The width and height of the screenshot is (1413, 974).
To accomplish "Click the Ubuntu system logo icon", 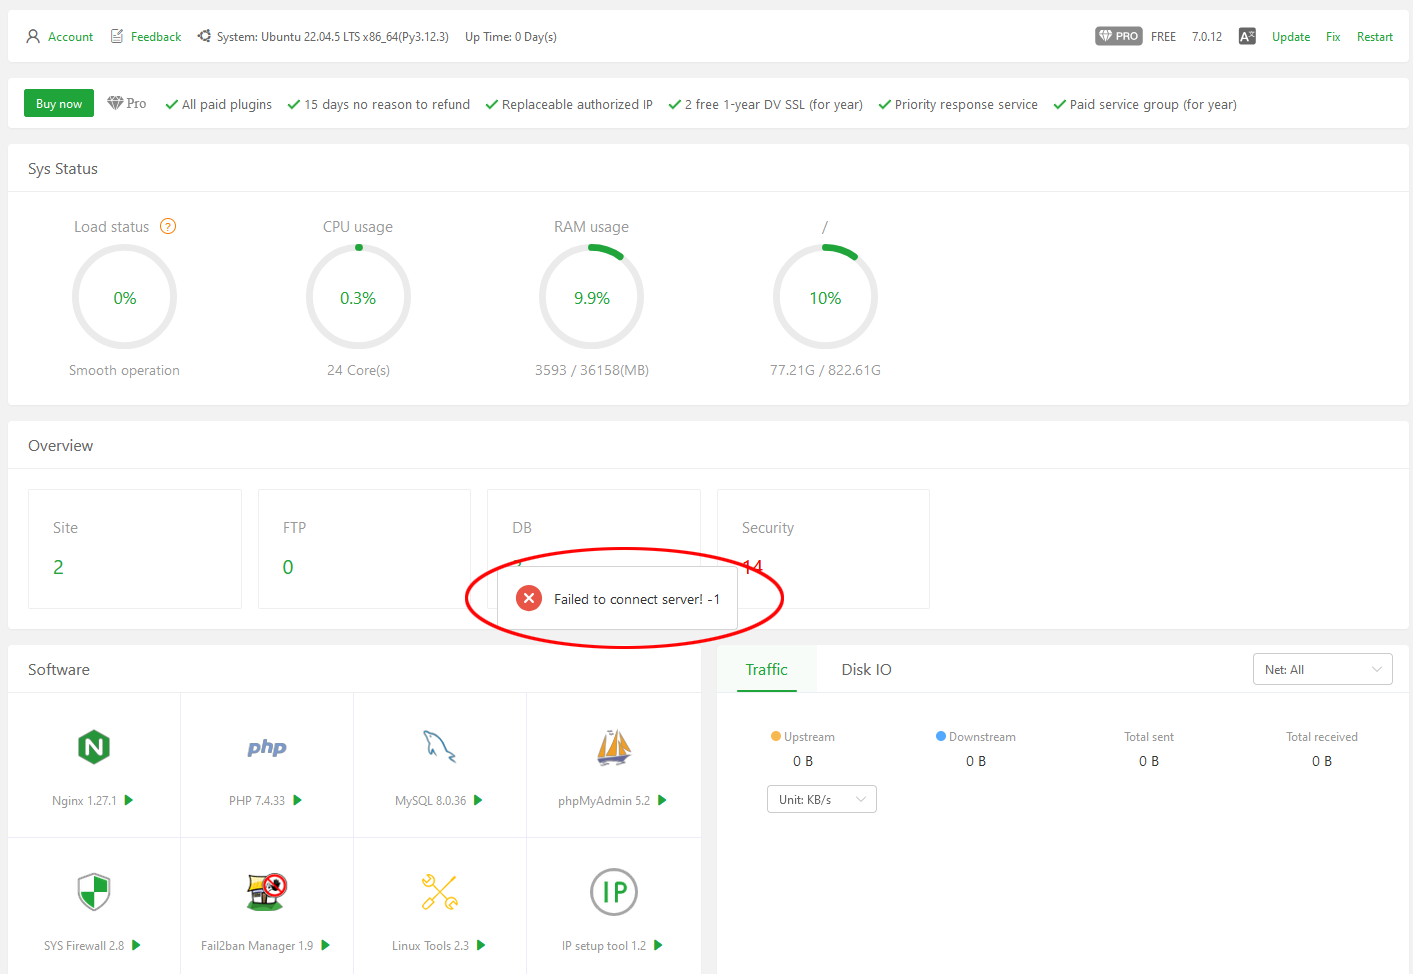I will [204, 36].
